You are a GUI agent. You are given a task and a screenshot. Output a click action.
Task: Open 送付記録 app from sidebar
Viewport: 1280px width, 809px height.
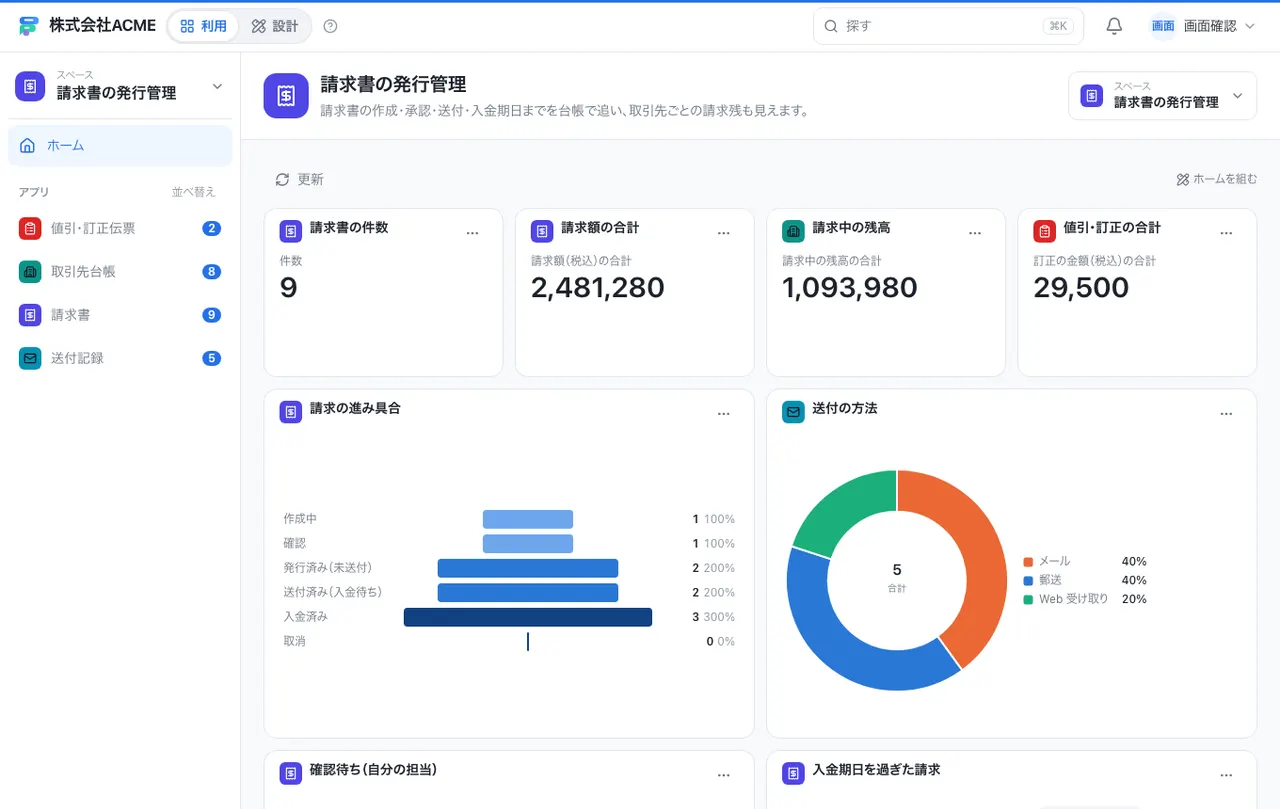click(x=120, y=358)
